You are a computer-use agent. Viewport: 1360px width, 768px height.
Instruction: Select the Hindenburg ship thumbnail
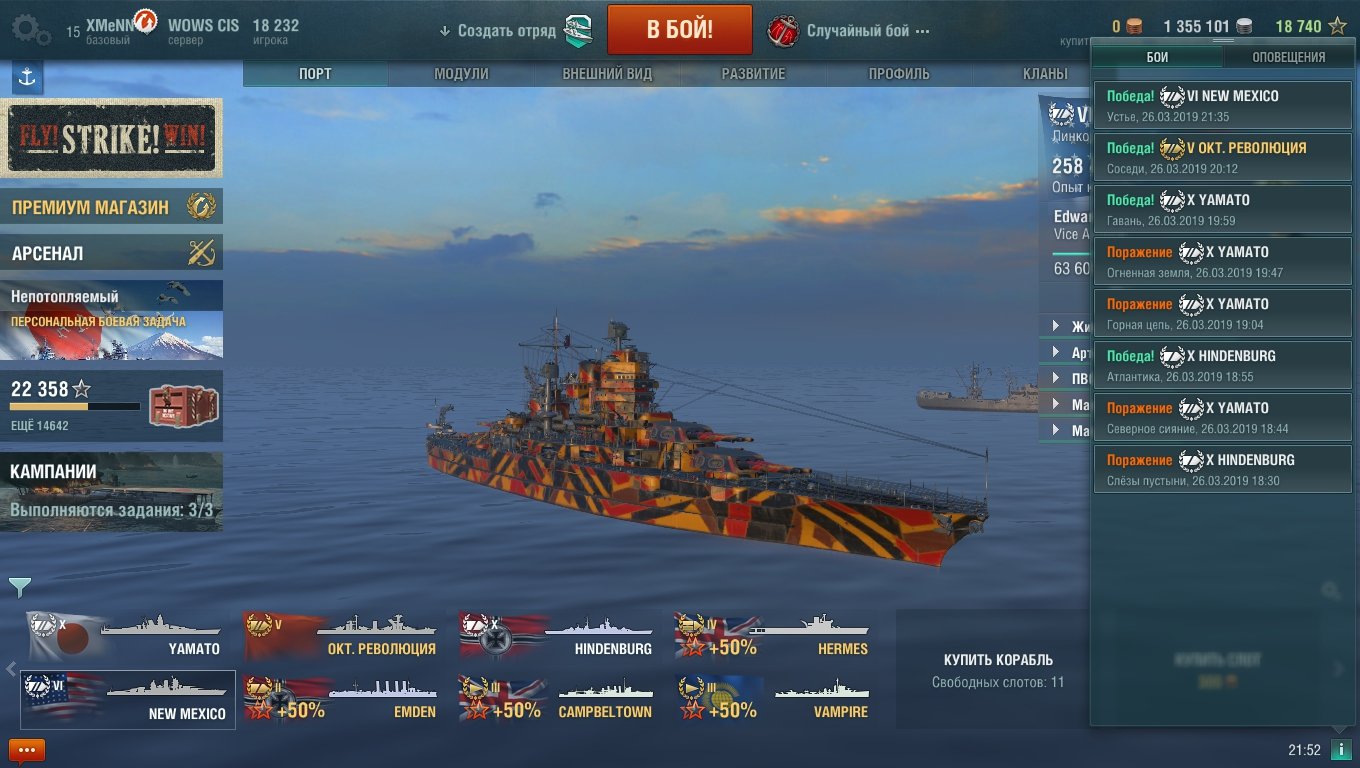click(x=557, y=636)
